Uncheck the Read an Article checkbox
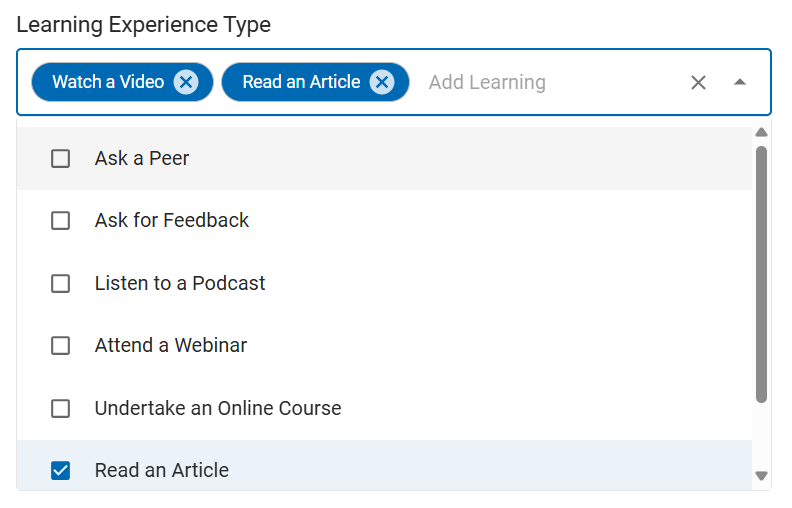The image size is (792, 508). click(x=61, y=470)
